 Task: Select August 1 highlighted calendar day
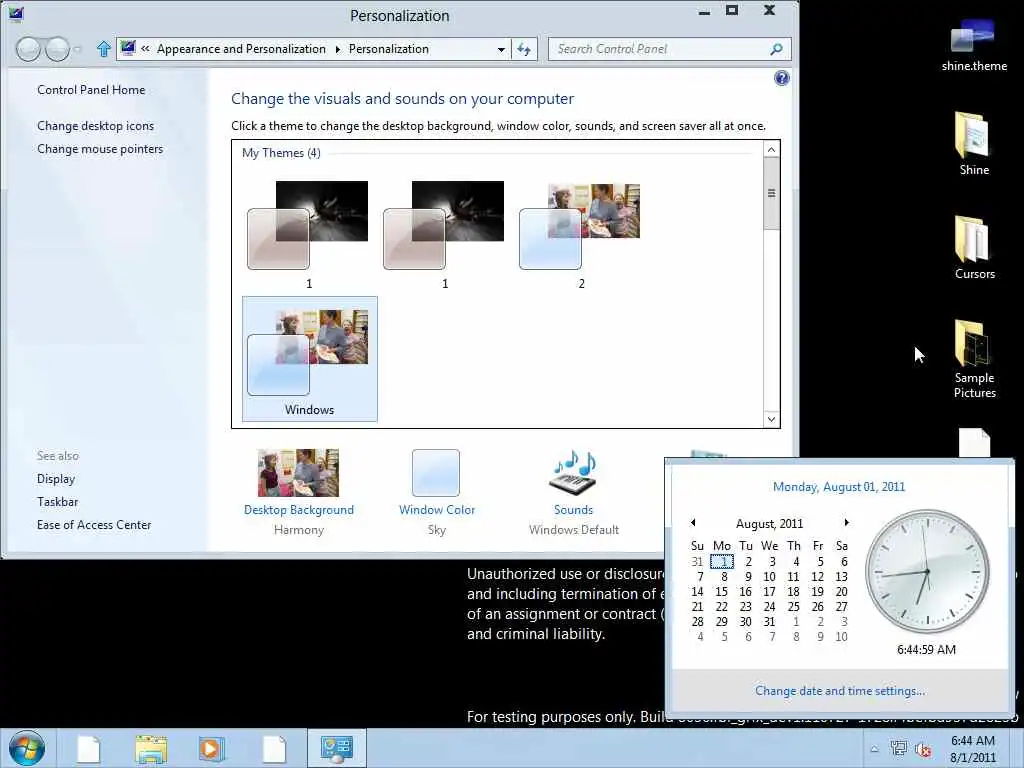[722, 562]
